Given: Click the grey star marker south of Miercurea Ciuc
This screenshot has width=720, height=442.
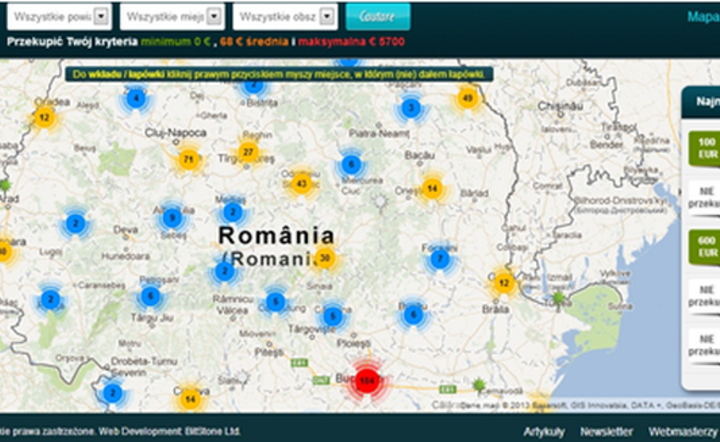Looking at the screenshot, I should [x=380, y=201].
